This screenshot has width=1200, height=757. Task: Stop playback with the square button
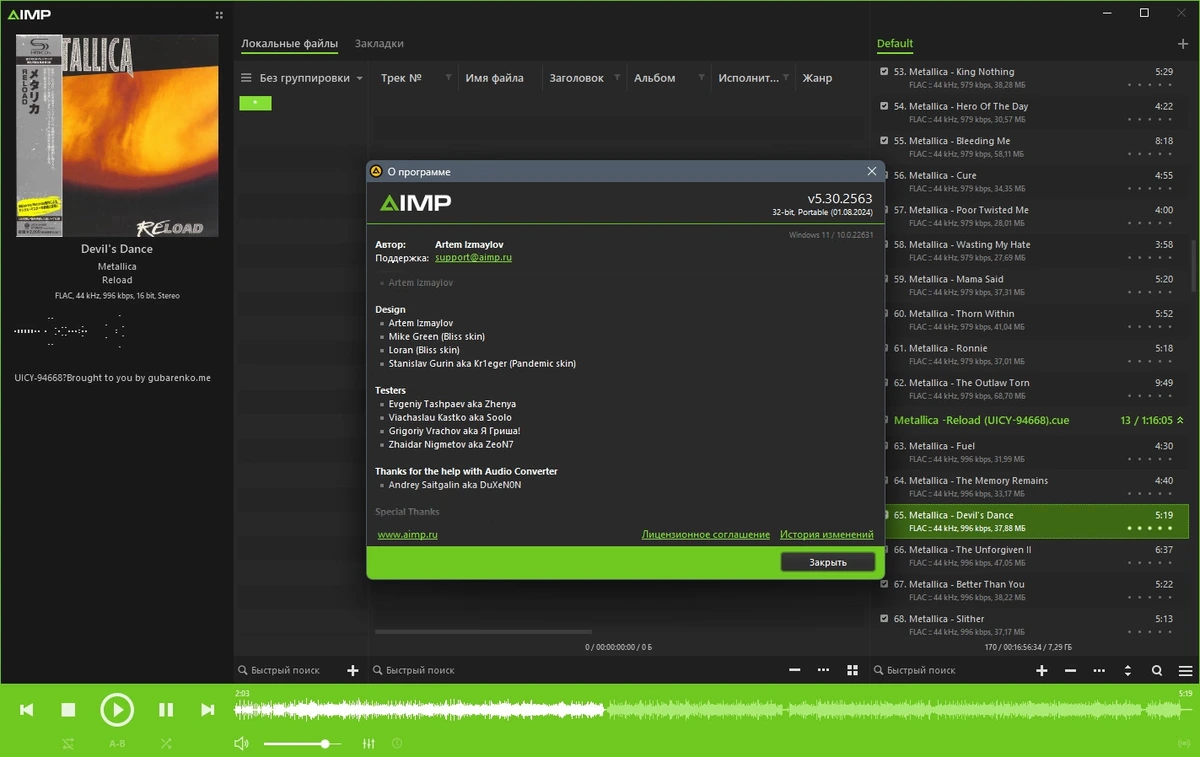tap(68, 710)
